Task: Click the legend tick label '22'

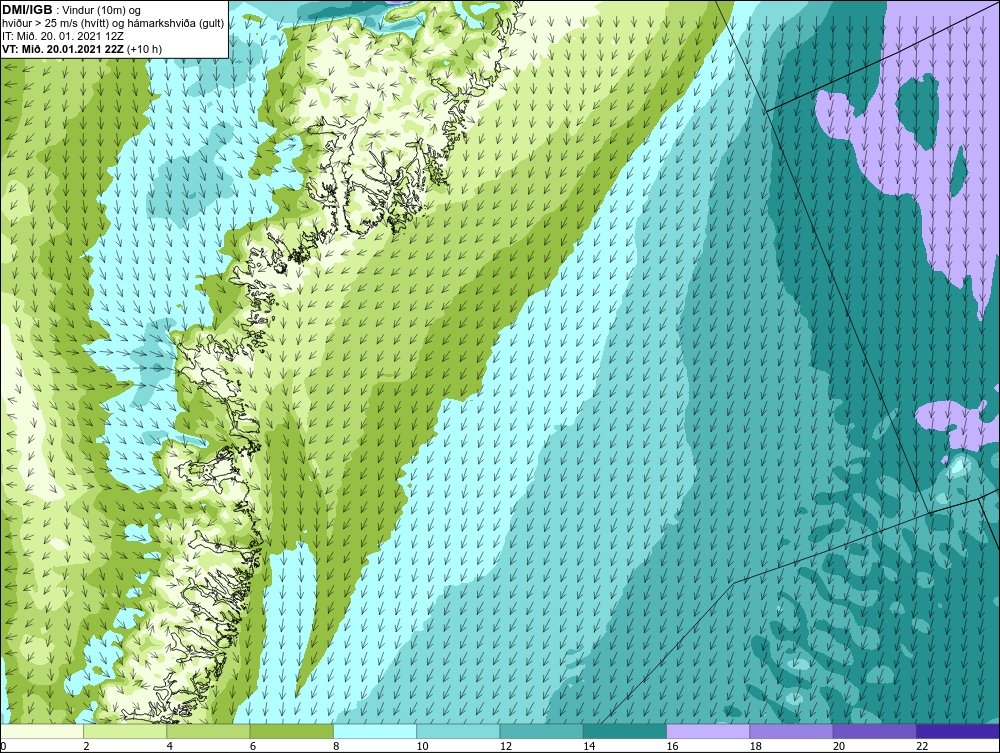Action: (x=922, y=746)
